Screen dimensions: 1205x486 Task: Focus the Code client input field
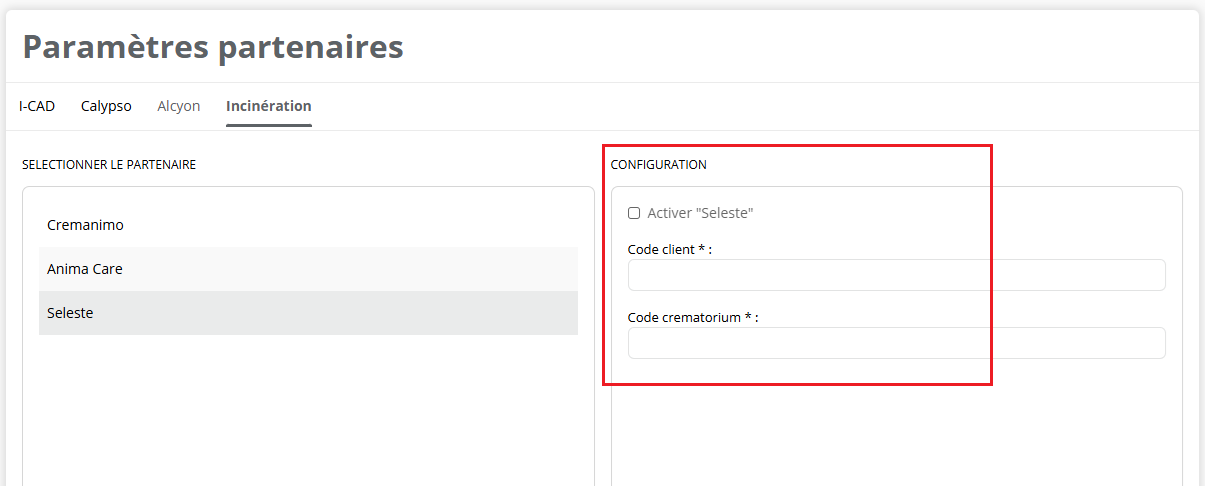click(896, 275)
